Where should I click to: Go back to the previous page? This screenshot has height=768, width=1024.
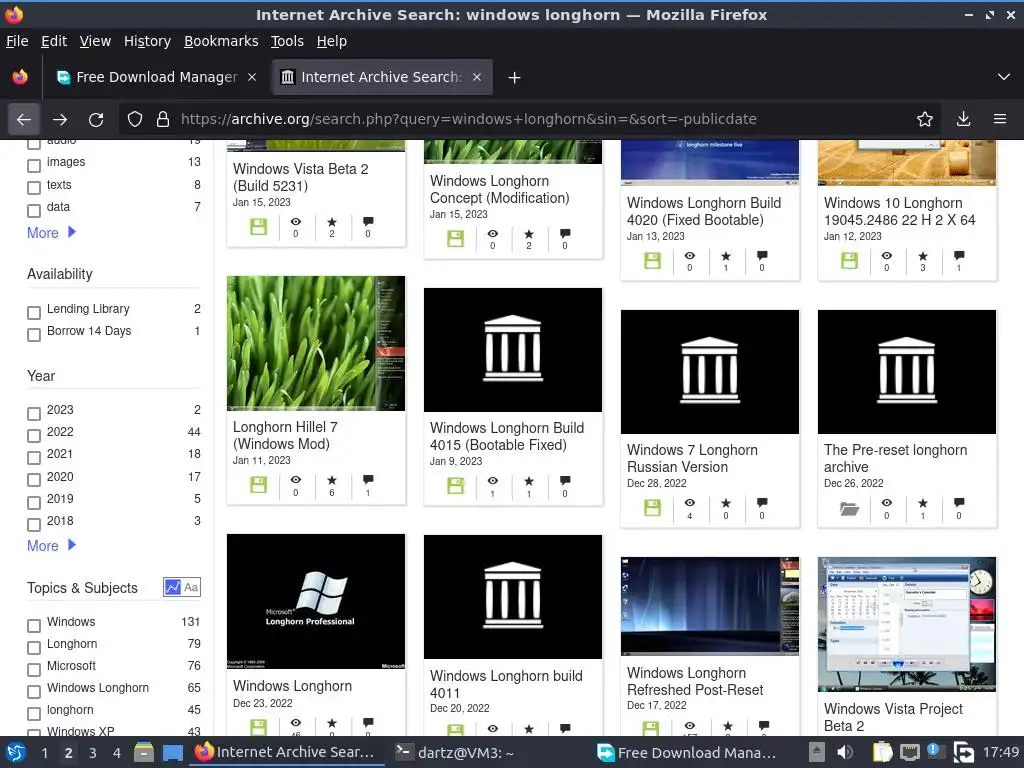coord(24,120)
